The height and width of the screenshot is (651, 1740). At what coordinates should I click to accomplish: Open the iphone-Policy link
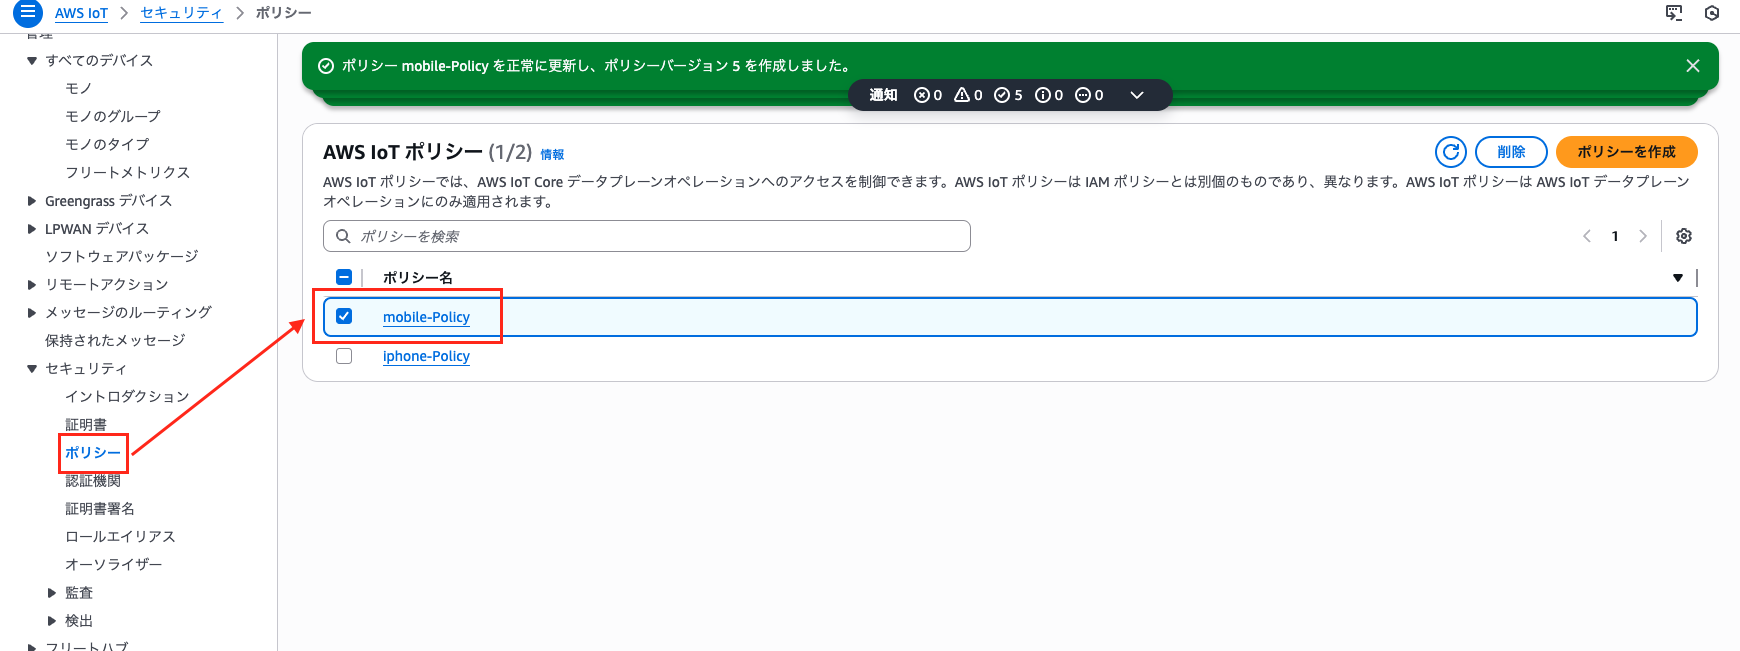426,356
